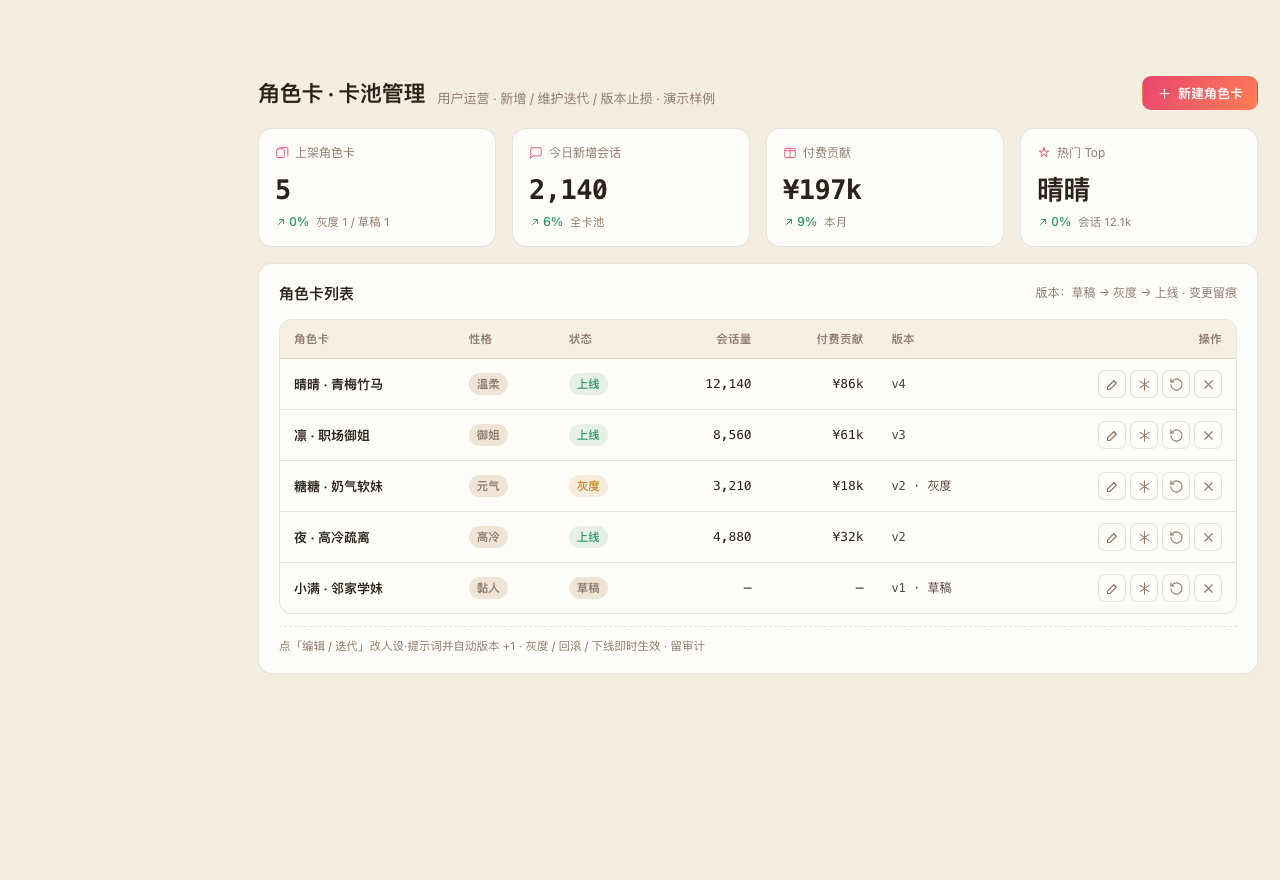The height and width of the screenshot is (880, 1280).
Task: Select the row name 晴晴 · 青梅竹马
Action: [338, 384]
